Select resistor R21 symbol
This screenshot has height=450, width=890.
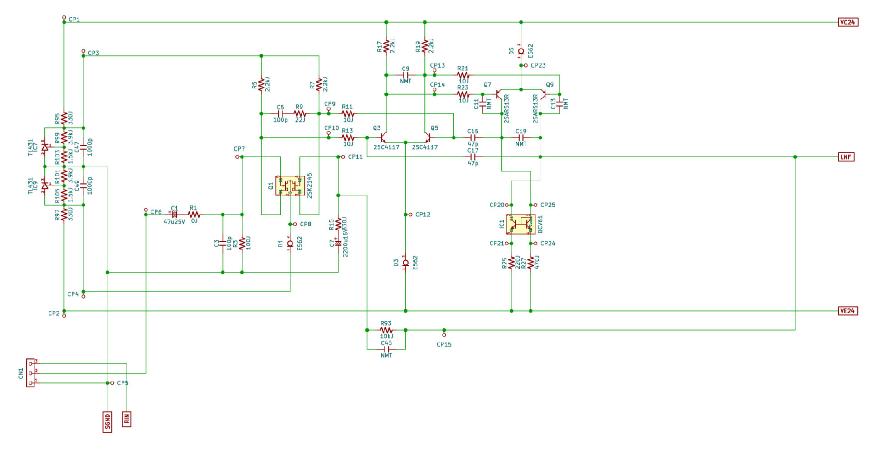[x=463, y=75]
